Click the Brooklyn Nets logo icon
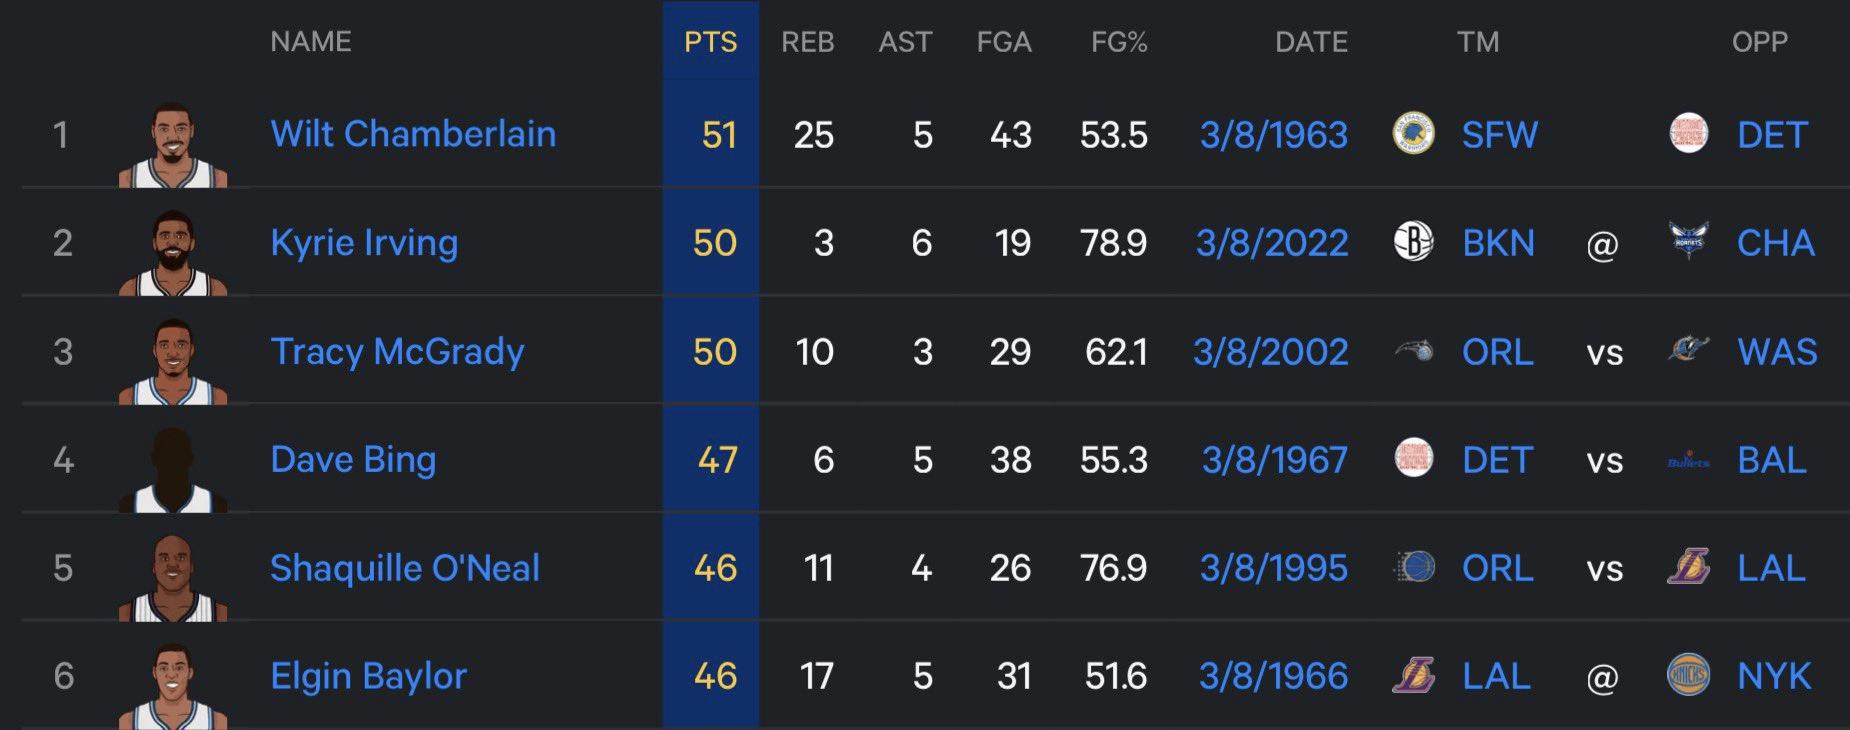The width and height of the screenshot is (1850, 730). (x=1413, y=242)
